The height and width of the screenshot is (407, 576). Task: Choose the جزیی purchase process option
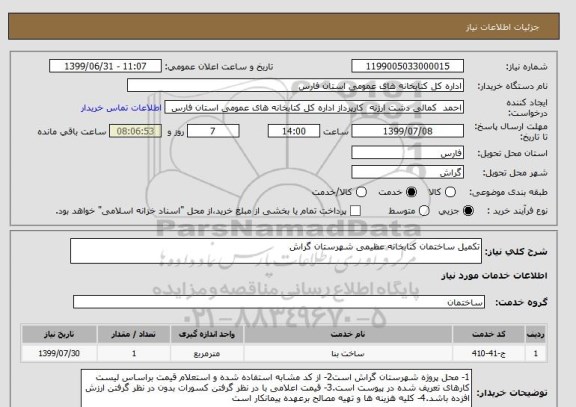(468, 211)
